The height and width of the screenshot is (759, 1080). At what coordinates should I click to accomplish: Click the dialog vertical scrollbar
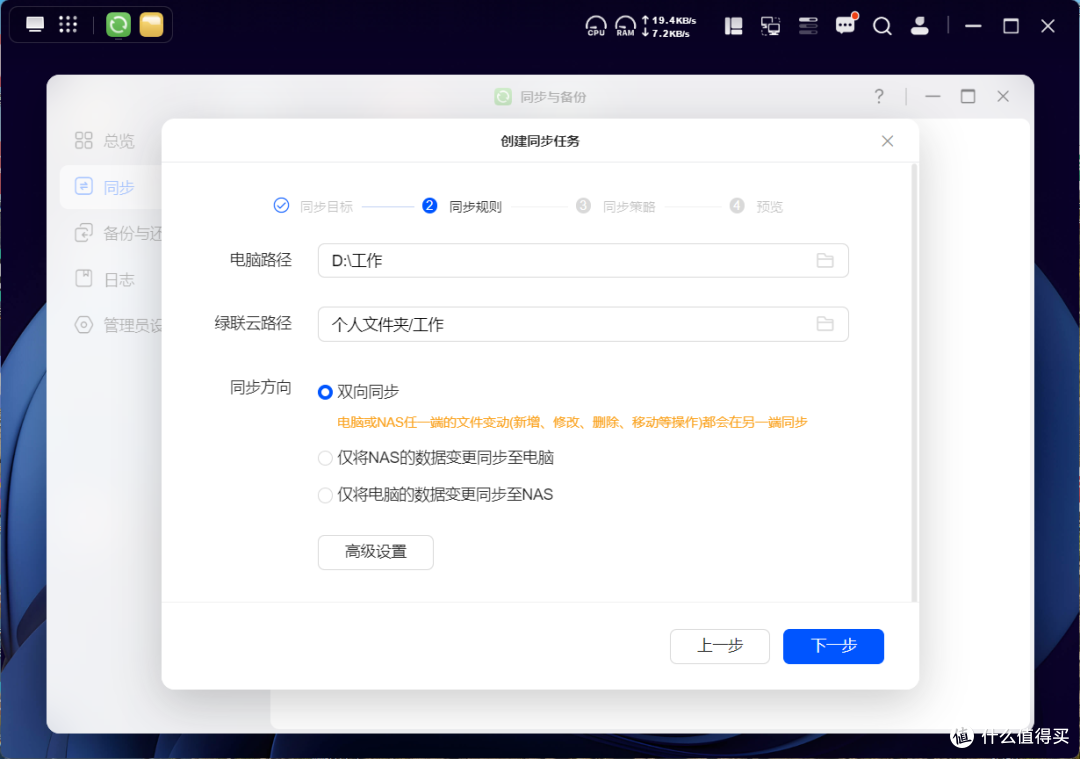[914, 382]
